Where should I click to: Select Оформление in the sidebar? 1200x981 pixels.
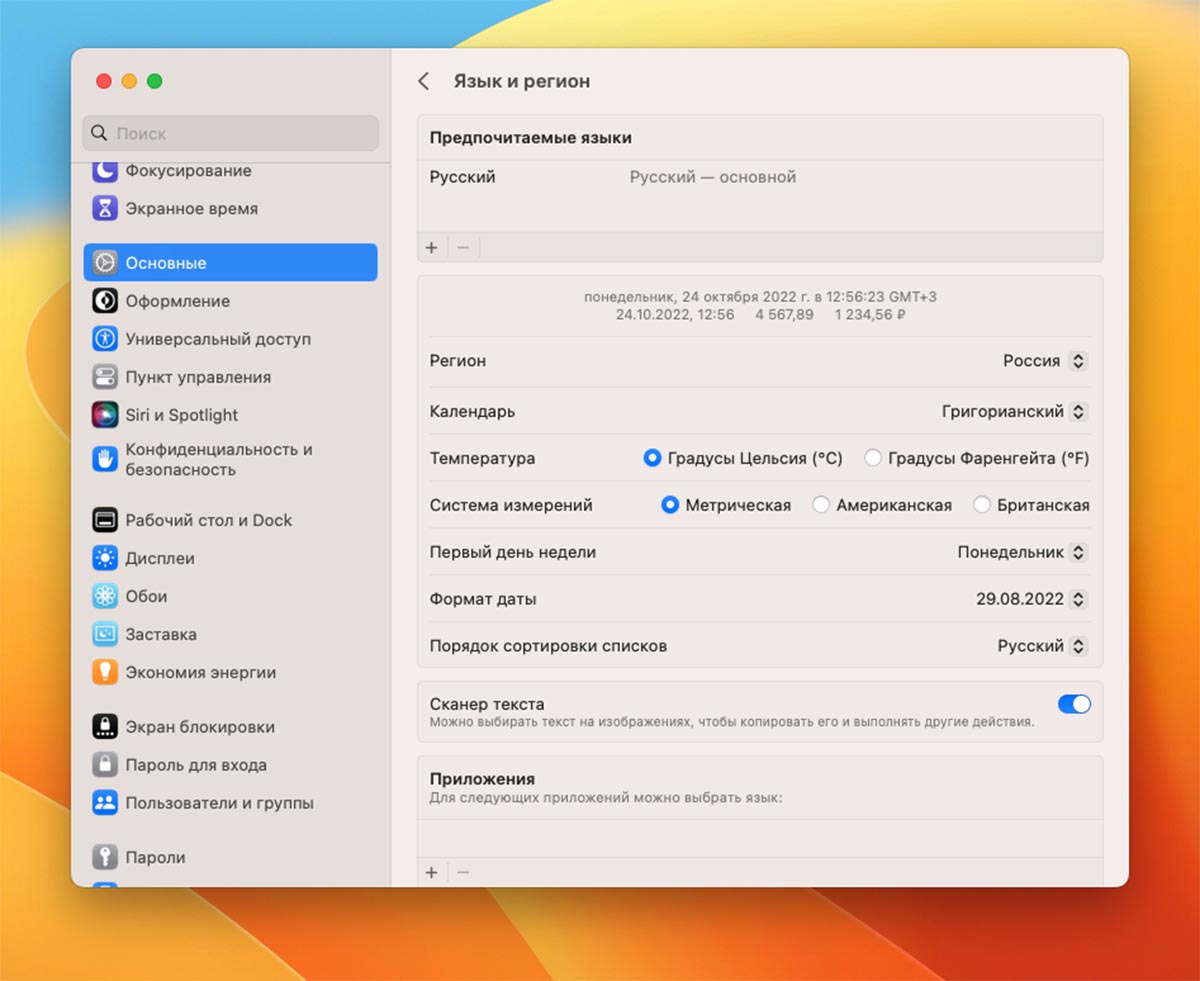click(x=231, y=301)
